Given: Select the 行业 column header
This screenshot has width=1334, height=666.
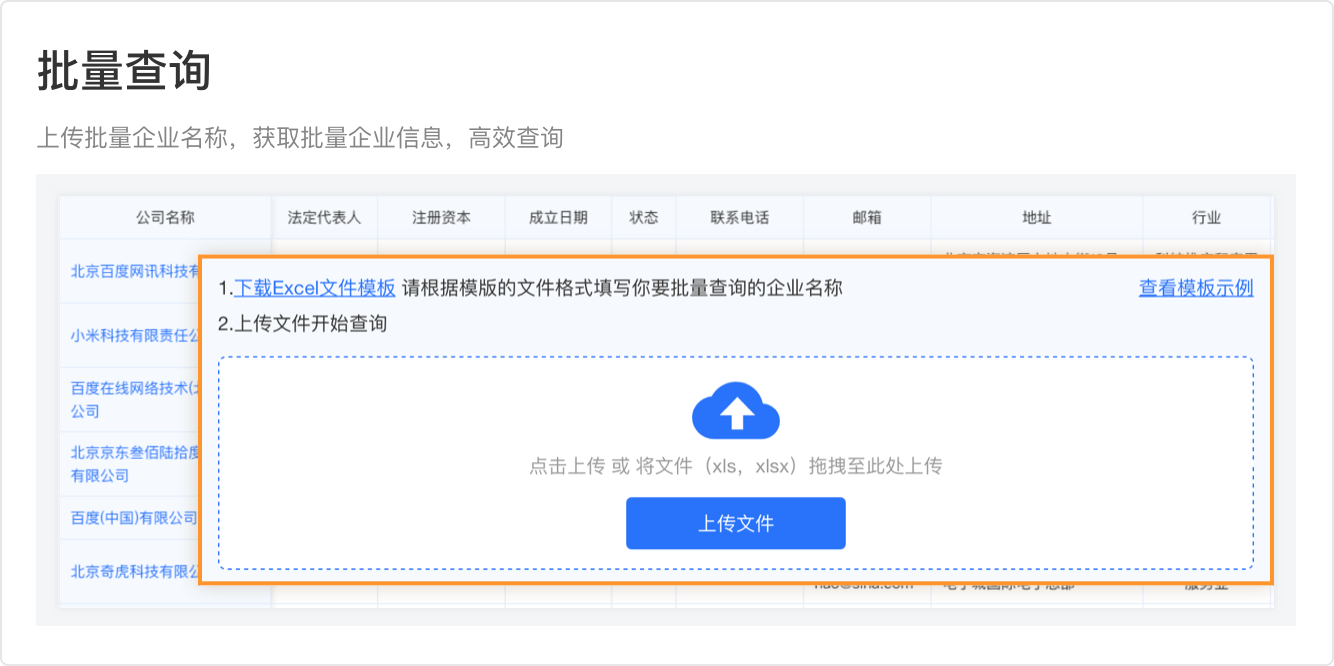Looking at the screenshot, I should click(x=1206, y=217).
